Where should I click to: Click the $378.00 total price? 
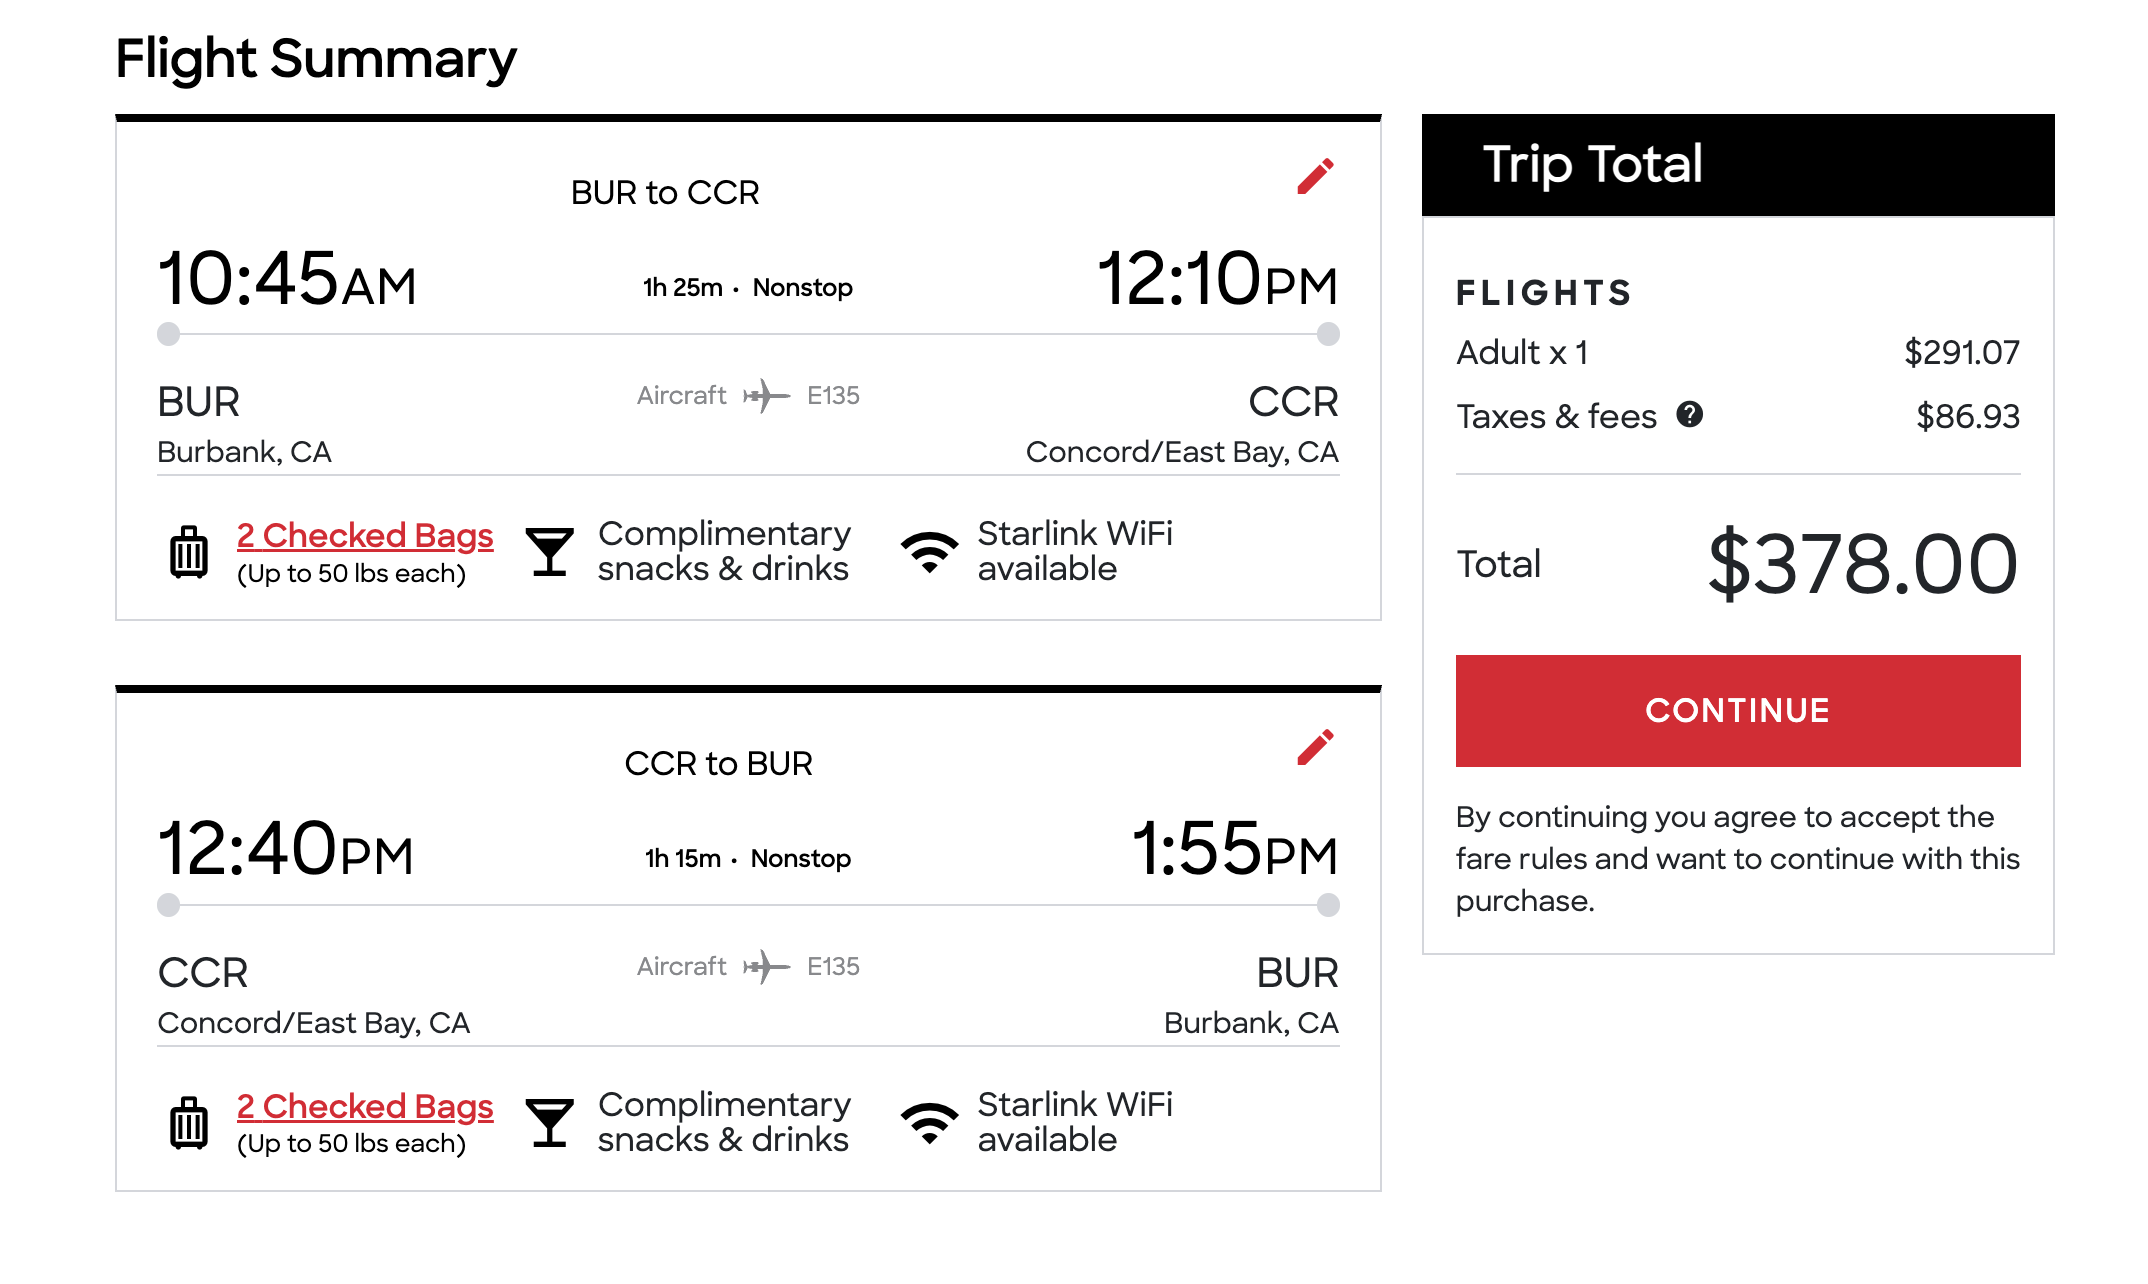pos(1863,564)
